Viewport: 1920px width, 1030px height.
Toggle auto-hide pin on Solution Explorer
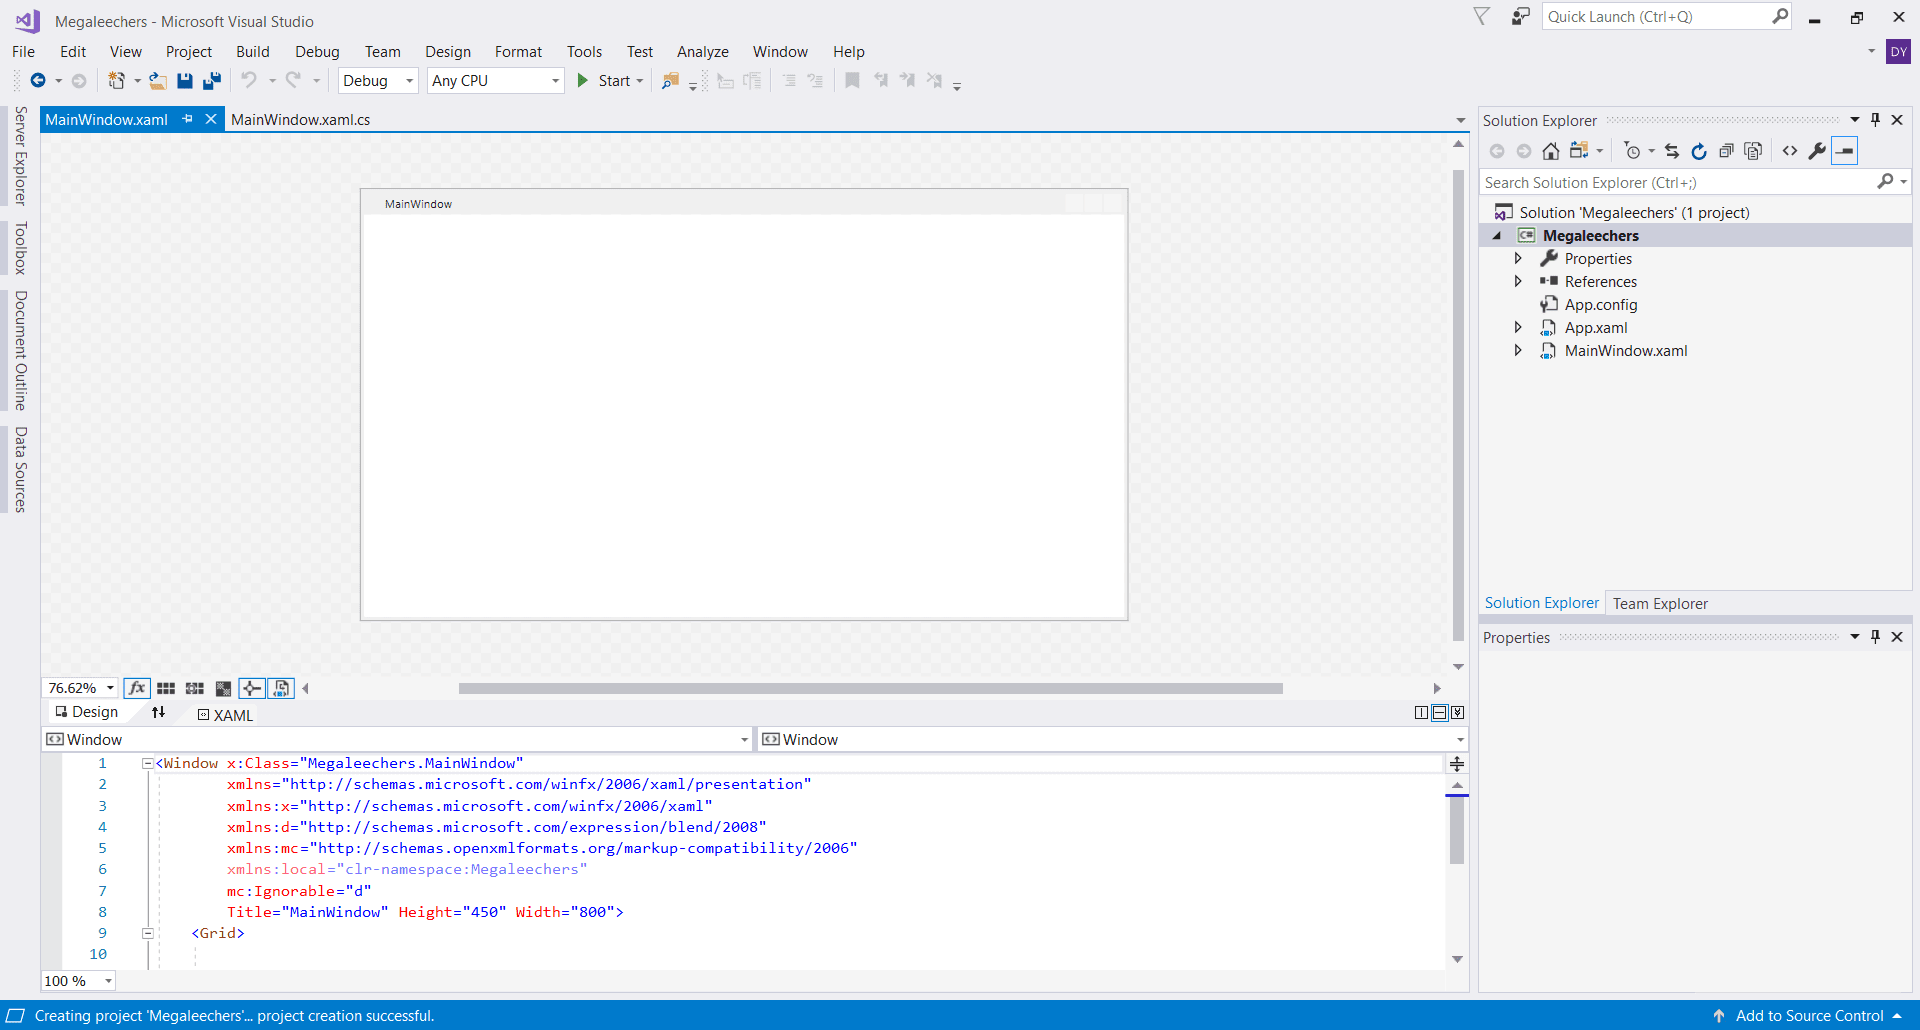(1875, 120)
